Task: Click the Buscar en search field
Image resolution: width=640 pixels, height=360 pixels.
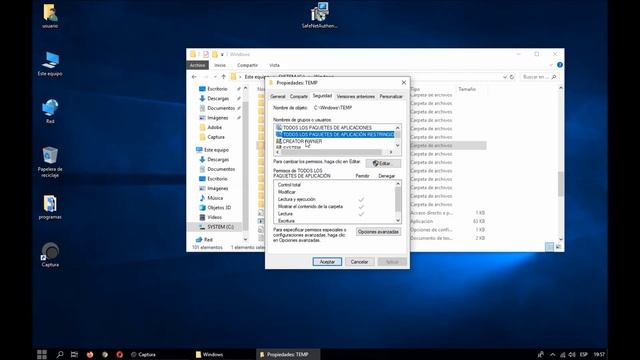Action: coord(539,77)
